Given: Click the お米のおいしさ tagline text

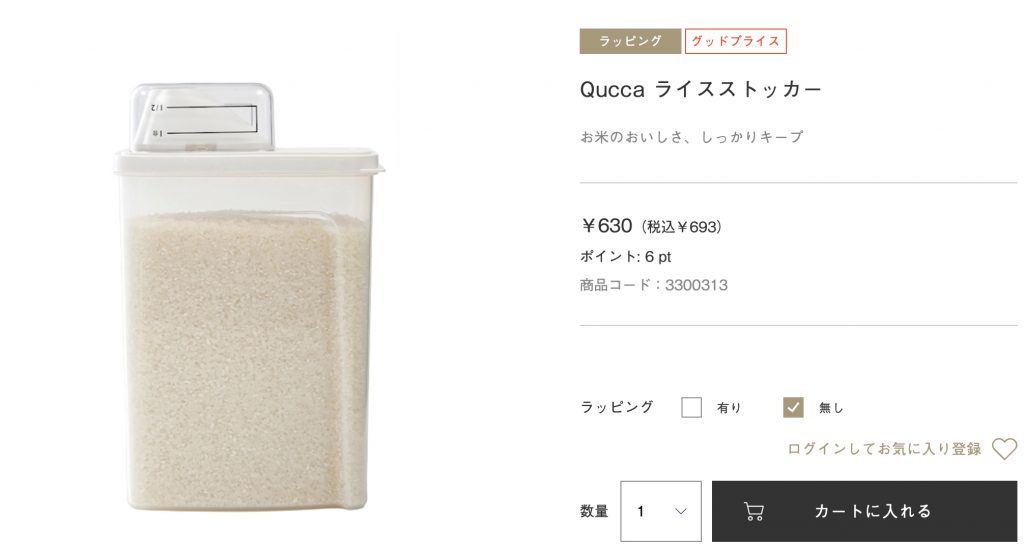Looking at the screenshot, I should [x=692, y=137].
